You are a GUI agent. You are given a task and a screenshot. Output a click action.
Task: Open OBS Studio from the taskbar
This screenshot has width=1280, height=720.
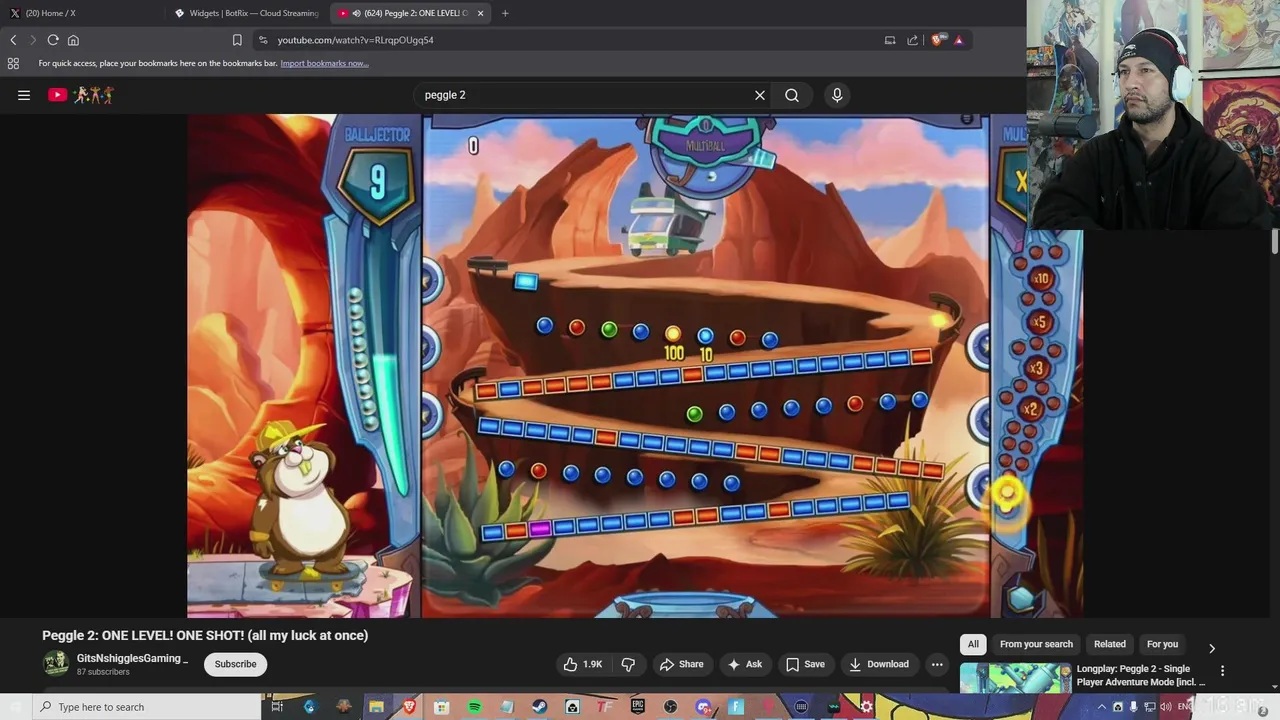[671, 707]
